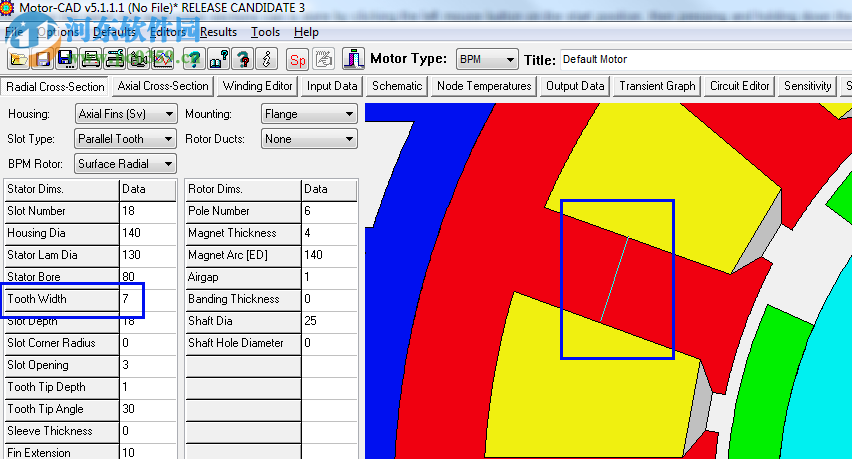The width and height of the screenshot is (852, 459).
Task: Click the Magnet Arc [ED] value 140
Action: point(329,255)
